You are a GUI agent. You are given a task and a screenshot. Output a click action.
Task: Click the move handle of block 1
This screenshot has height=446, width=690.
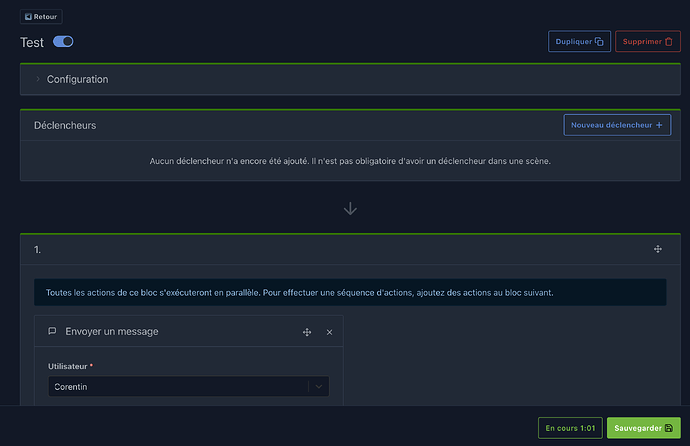pyautogui.click(x=657, y=249)
